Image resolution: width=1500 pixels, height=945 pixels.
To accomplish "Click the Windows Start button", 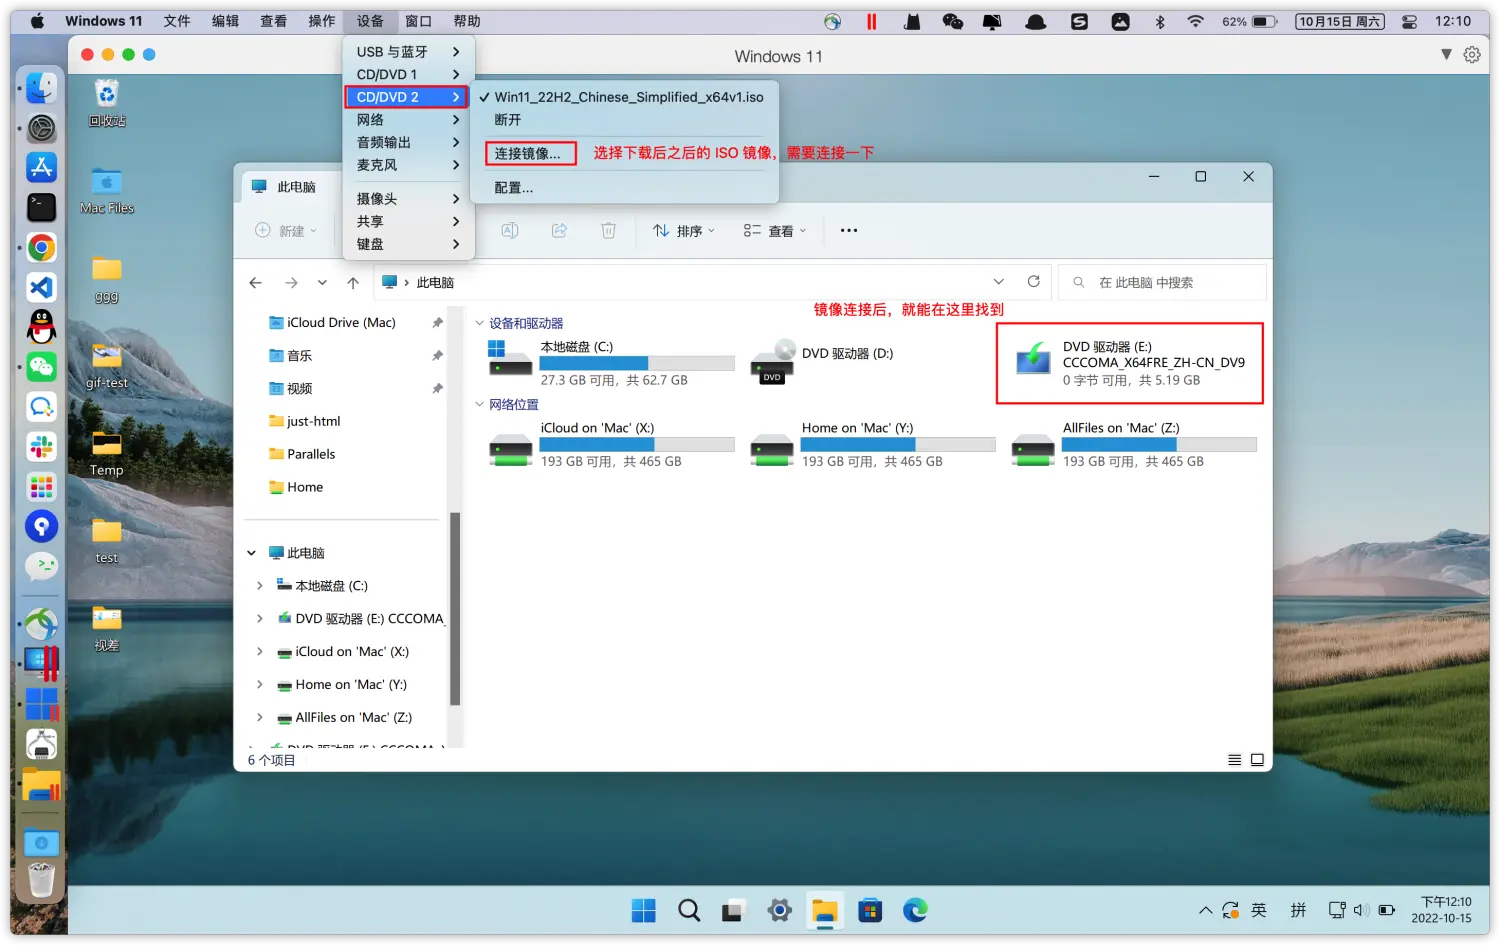I will tap(643, 910).
